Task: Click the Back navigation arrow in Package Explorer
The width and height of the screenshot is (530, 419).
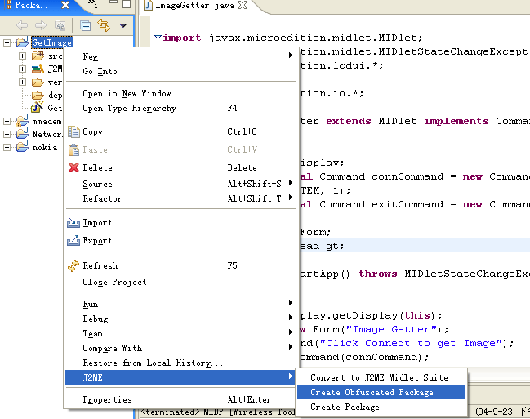Action: point(22,25)
